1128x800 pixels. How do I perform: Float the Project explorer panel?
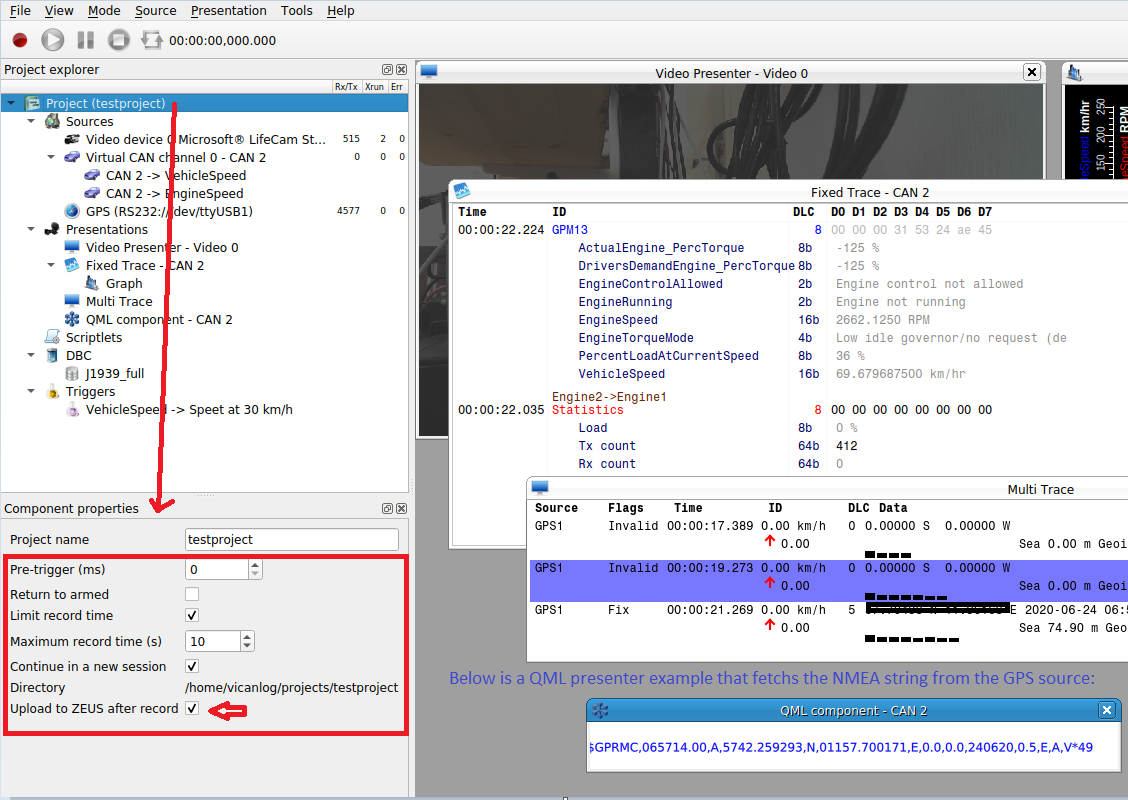pos(387,70)
